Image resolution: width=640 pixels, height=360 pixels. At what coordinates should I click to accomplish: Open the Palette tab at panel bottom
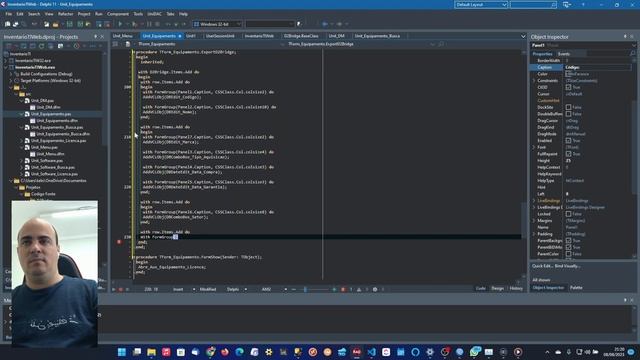576,288
